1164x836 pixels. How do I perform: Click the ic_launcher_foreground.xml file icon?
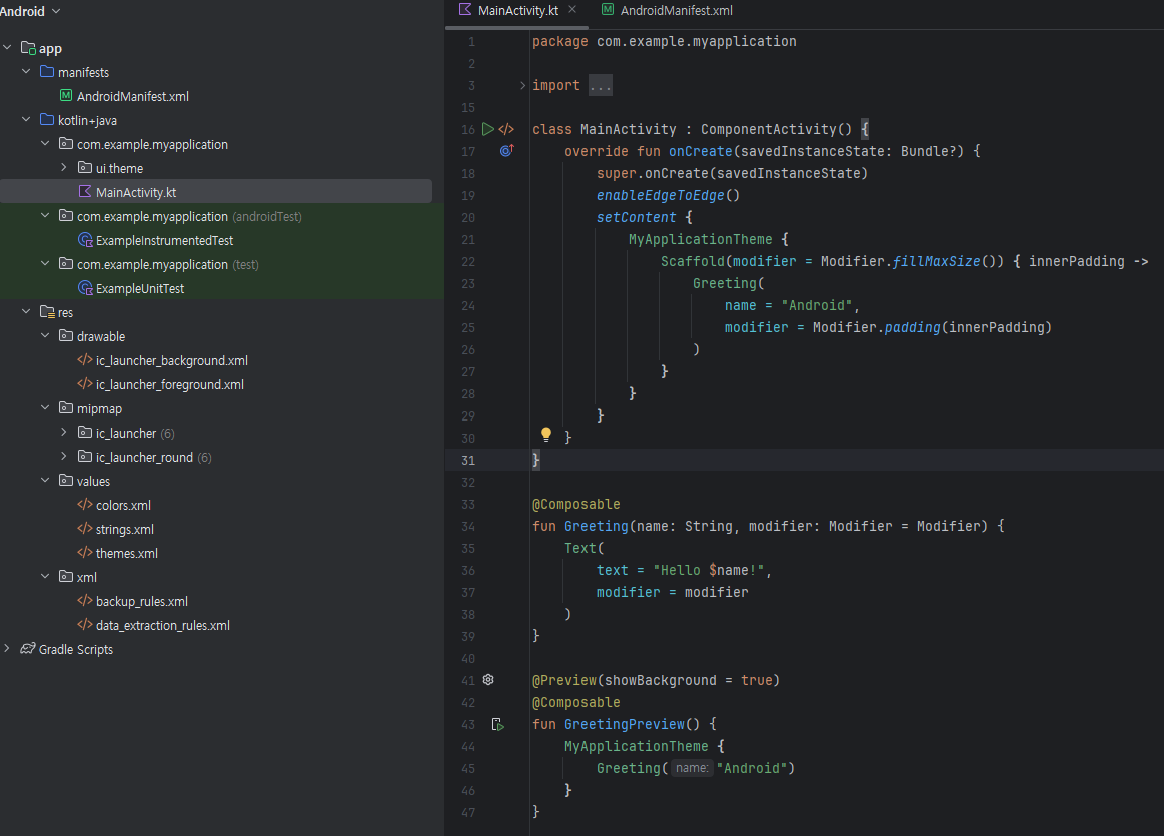click(x=85, y=384)
